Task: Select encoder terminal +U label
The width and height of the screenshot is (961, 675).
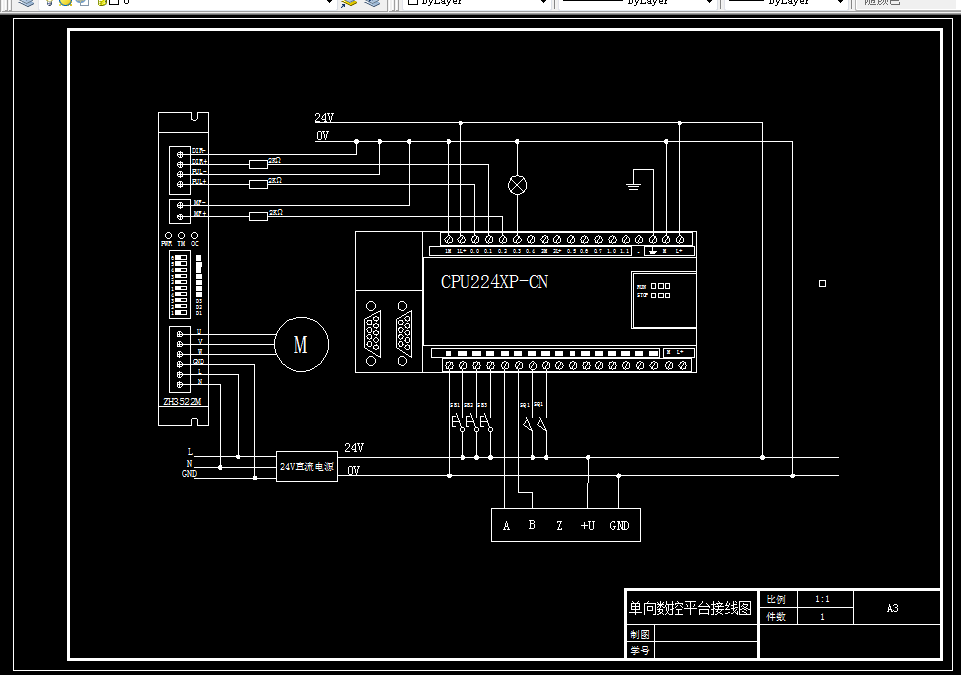Action: pyautogui.click(x=588, y=525)
